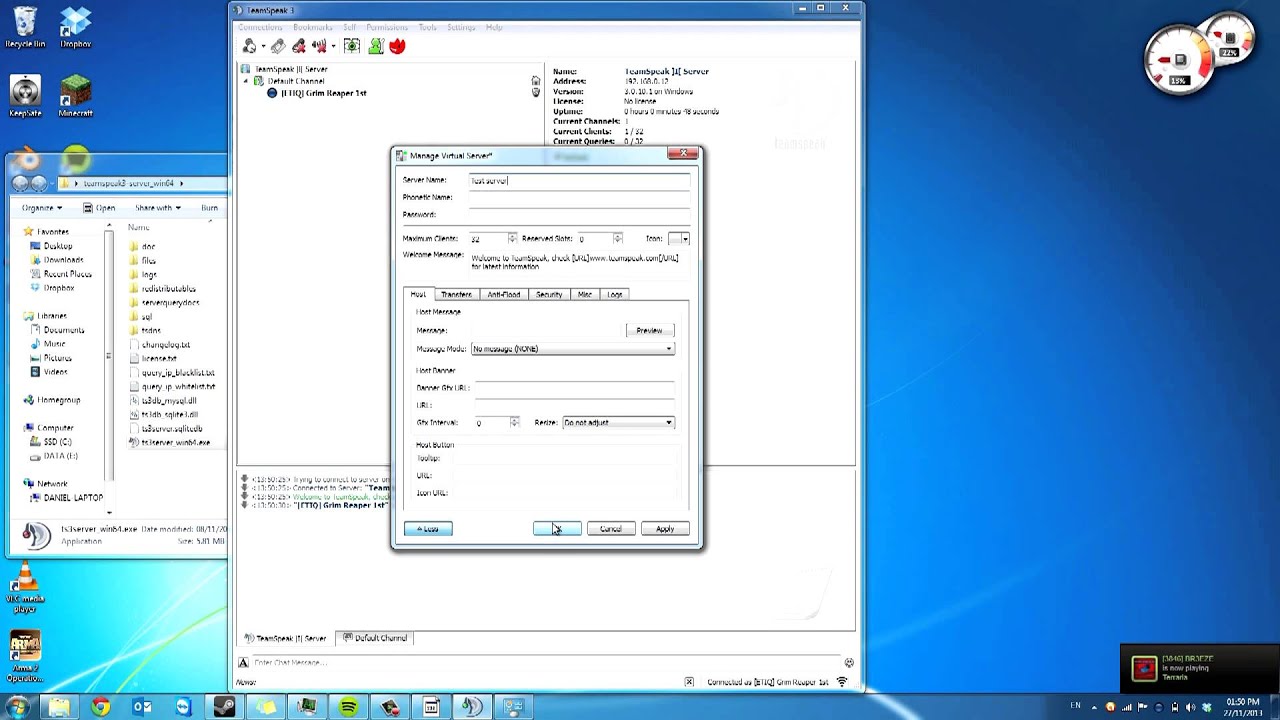
Task: Click the Windows Start button
Action: coord(17,707)
